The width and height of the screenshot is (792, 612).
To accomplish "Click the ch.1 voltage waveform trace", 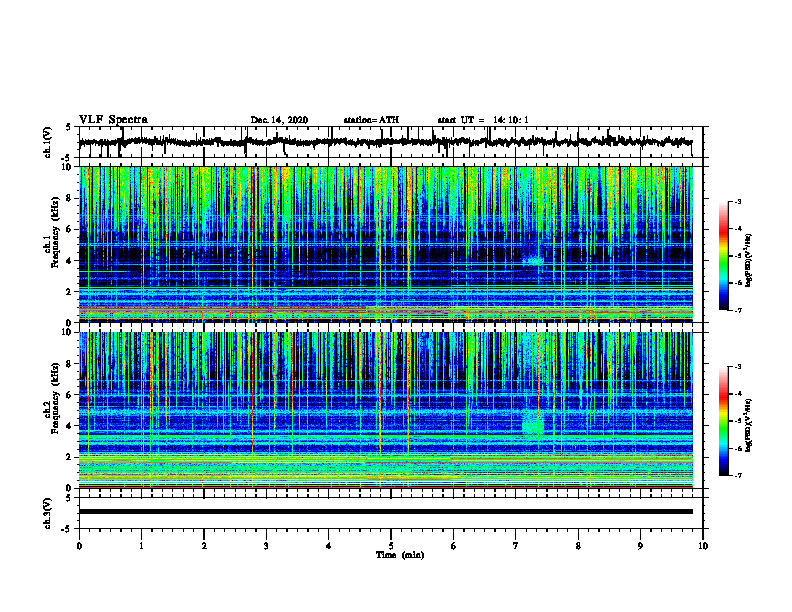I will [385, 142].
